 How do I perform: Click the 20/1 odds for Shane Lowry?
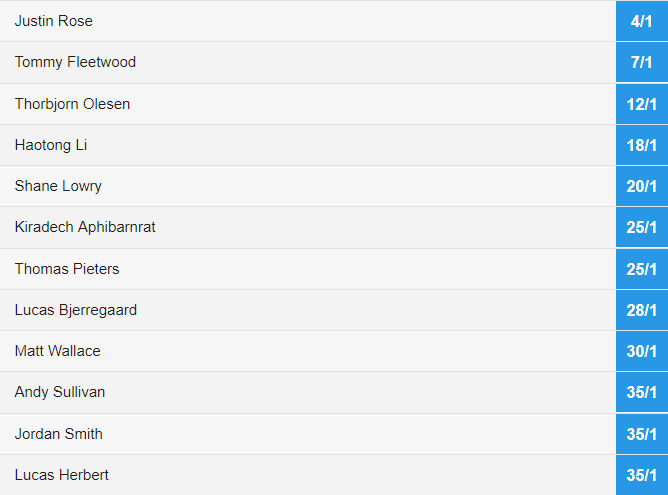(x=642, y=186)
